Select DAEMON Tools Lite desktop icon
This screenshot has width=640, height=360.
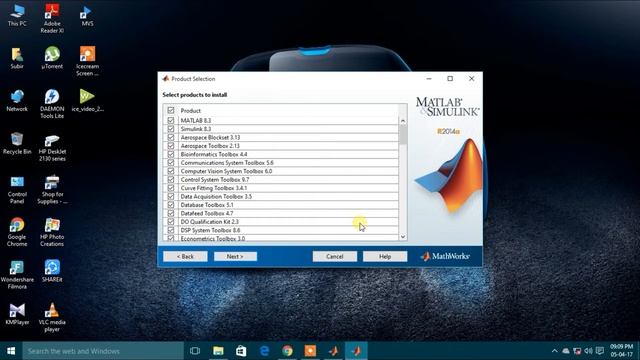point(52,104)
